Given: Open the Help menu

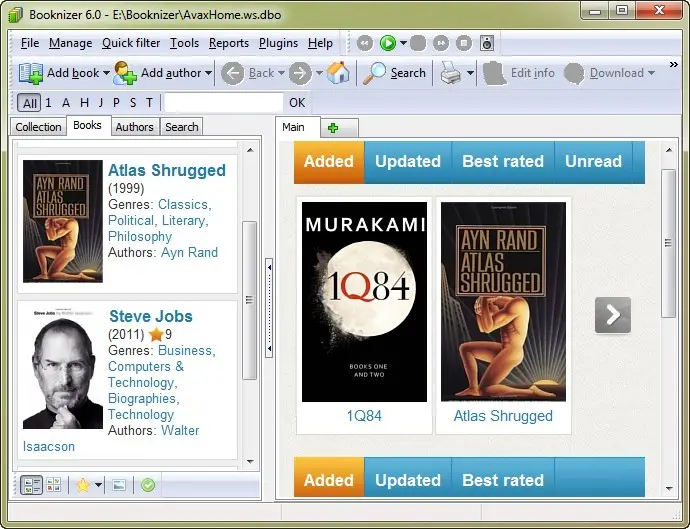Looking at the screenshot, I should coord(320,43).
